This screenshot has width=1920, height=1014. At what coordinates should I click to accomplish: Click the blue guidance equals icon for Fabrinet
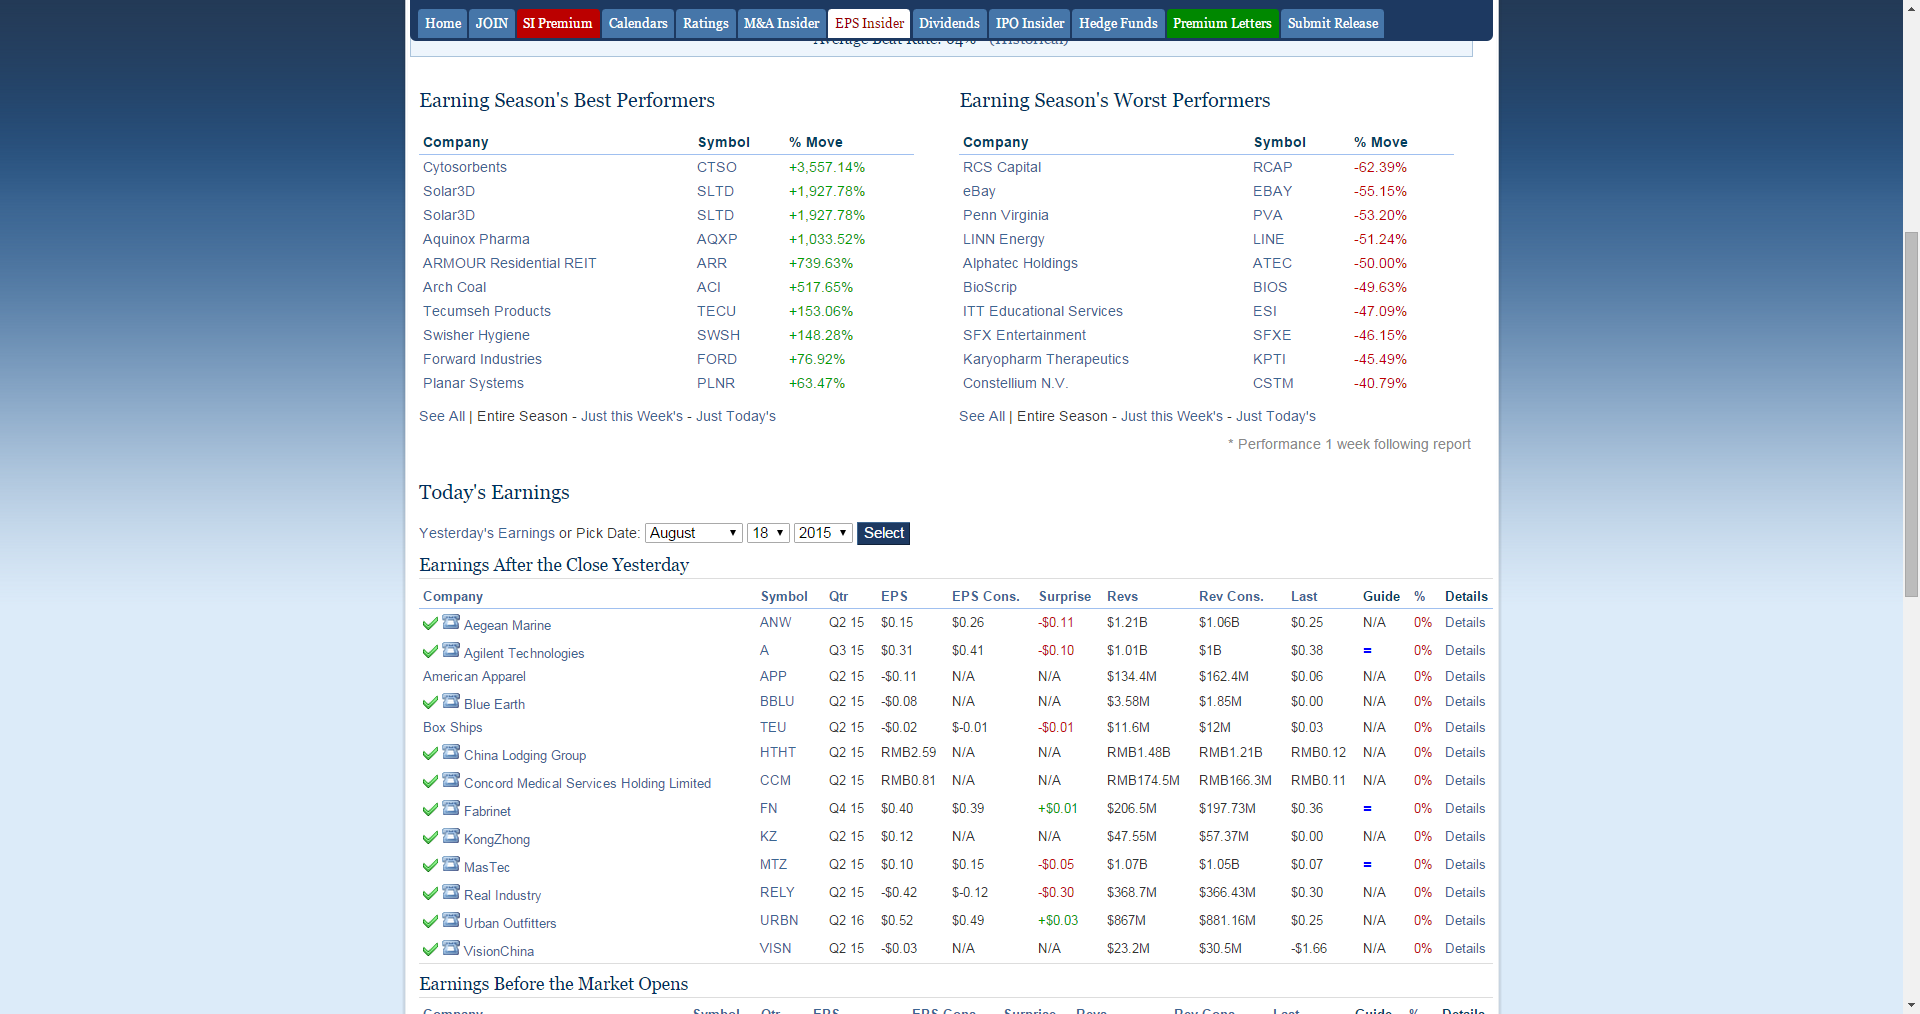(1367, 808)
